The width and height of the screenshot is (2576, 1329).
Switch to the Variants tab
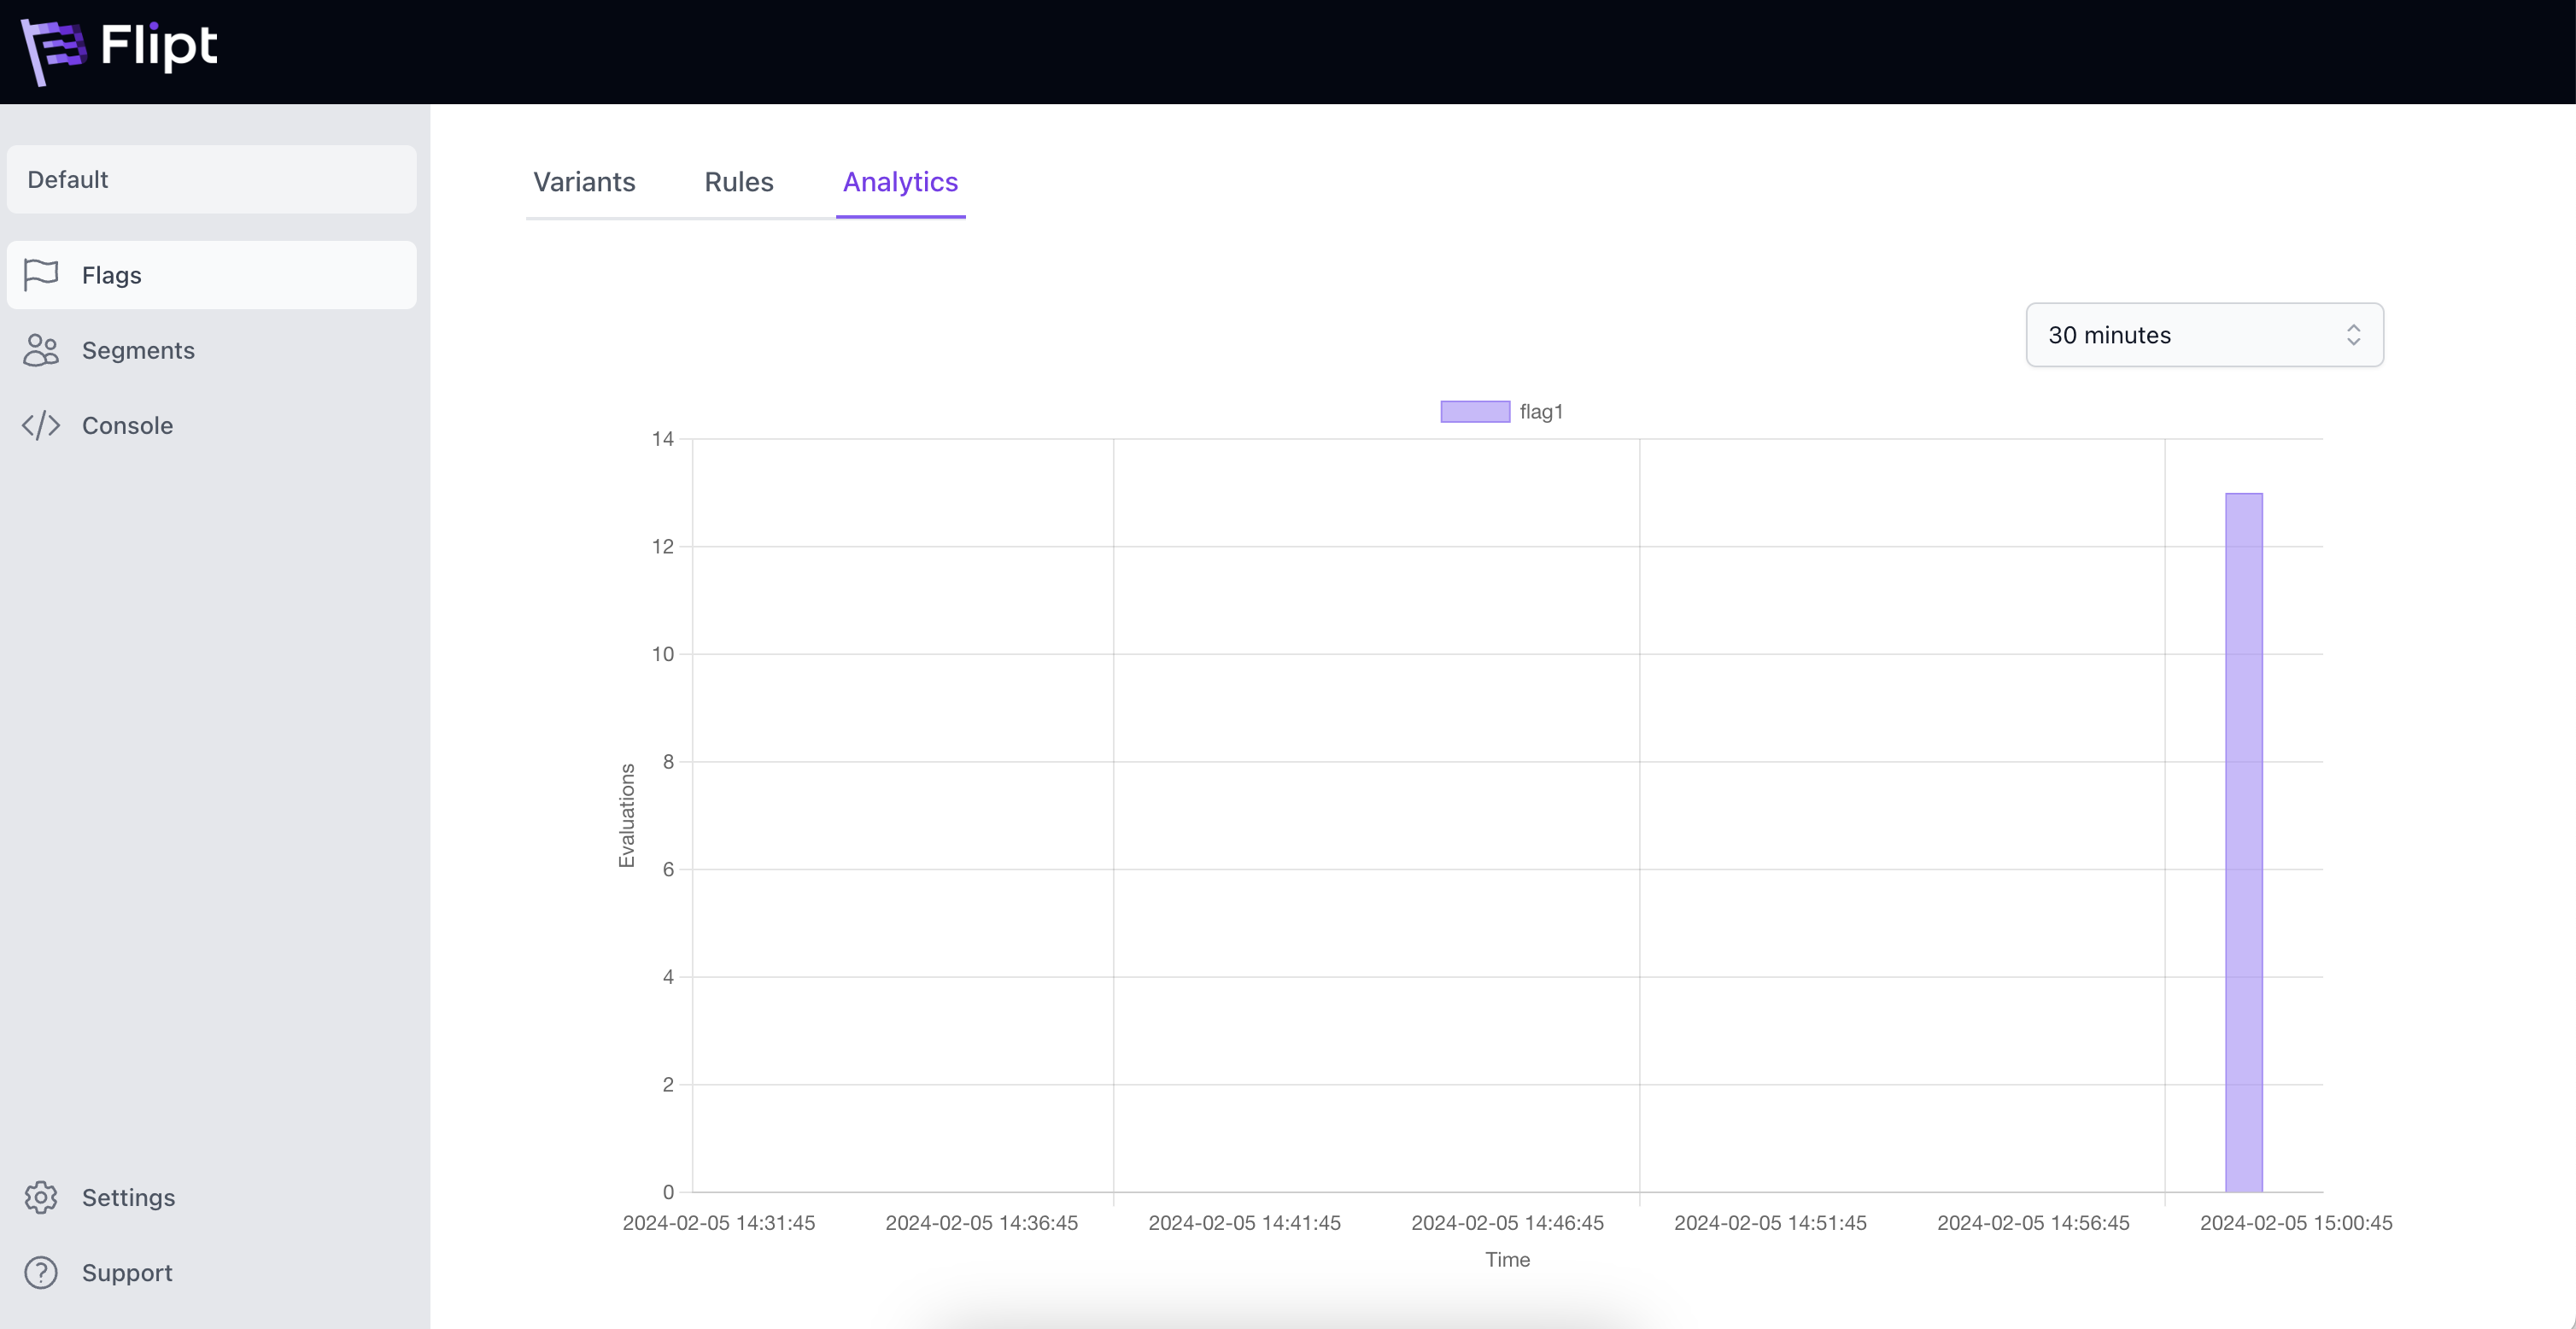coord(584,182)
